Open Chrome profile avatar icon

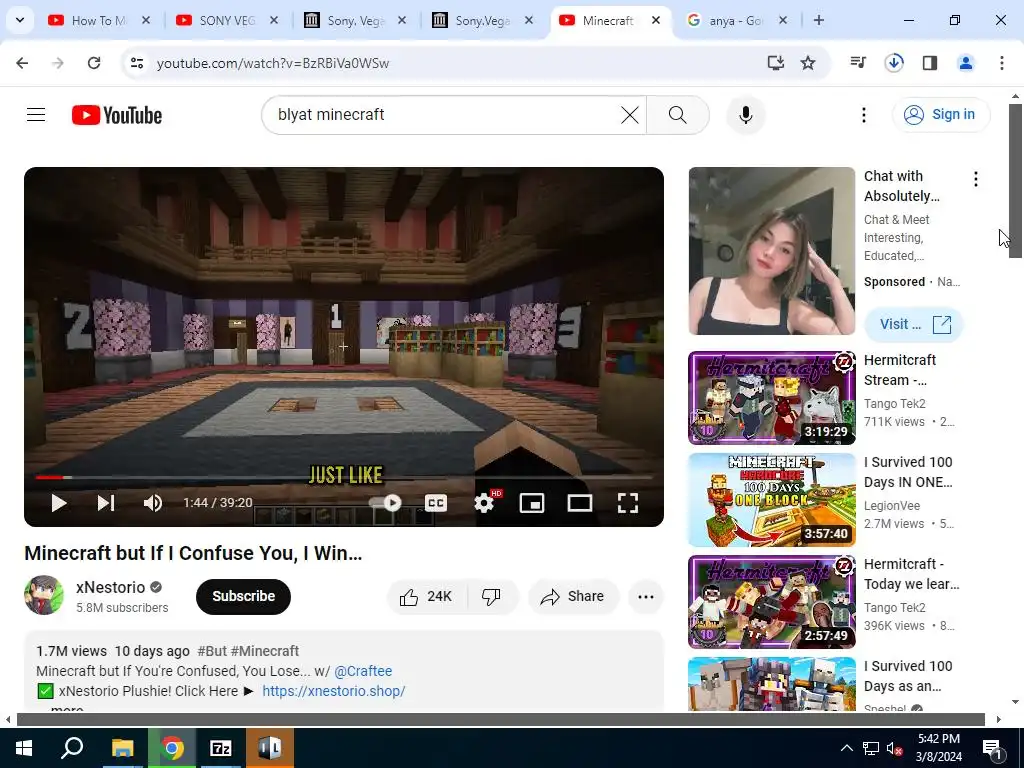point(966,63)
